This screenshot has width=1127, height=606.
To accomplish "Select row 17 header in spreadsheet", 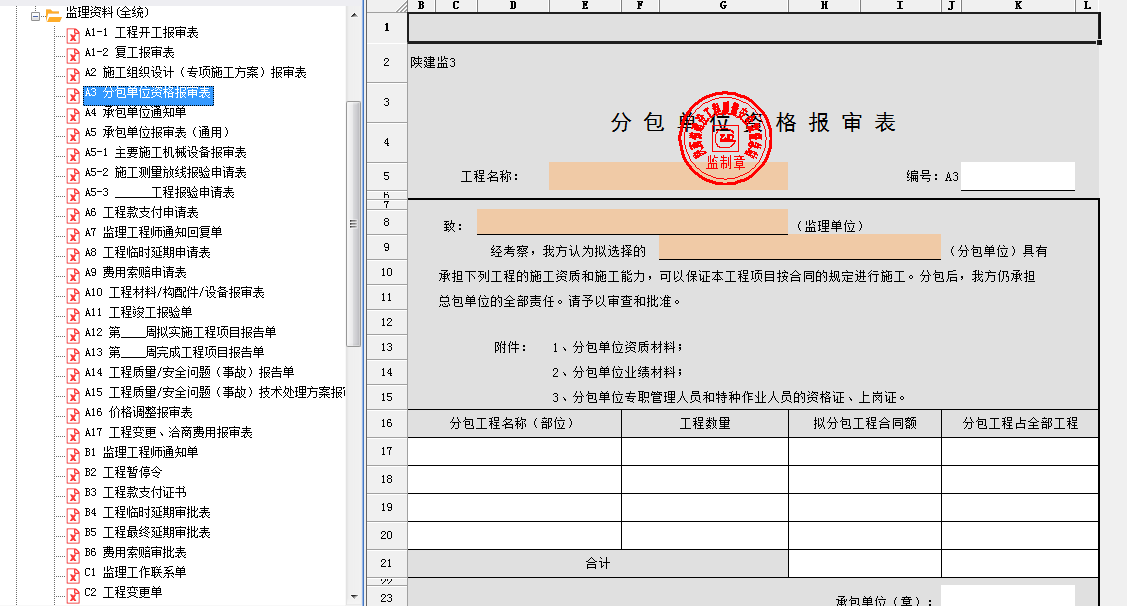I will (386, 451).
